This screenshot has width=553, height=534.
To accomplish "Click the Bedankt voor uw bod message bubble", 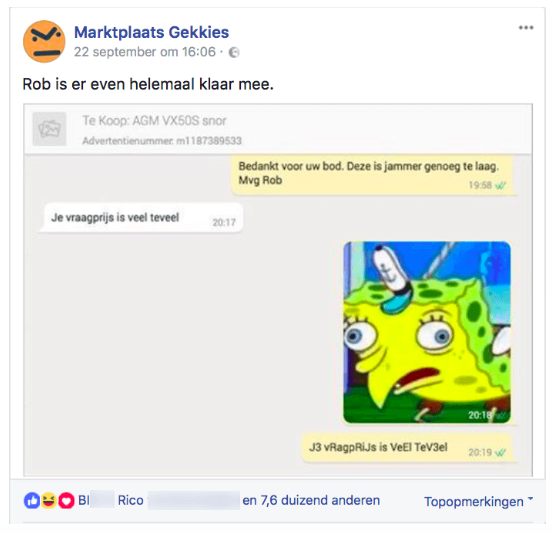I will tap(372, 175).
